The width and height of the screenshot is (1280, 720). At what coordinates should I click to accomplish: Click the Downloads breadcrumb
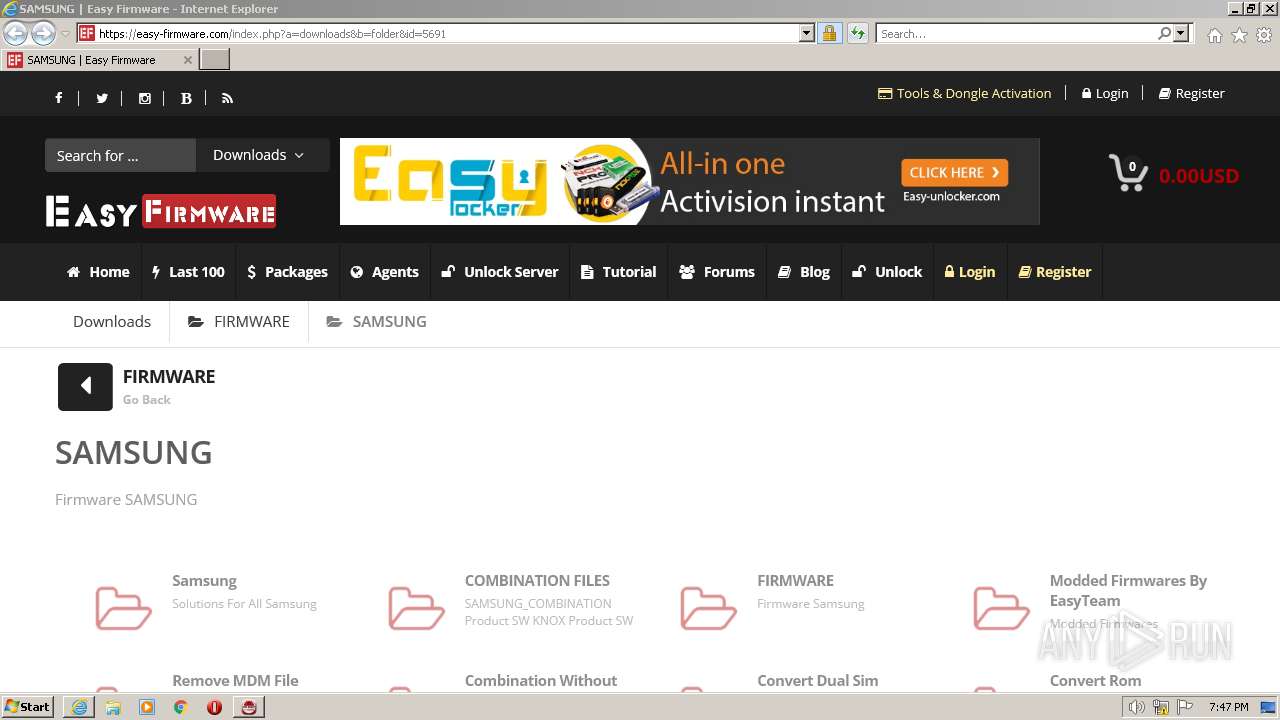[112, 322]
